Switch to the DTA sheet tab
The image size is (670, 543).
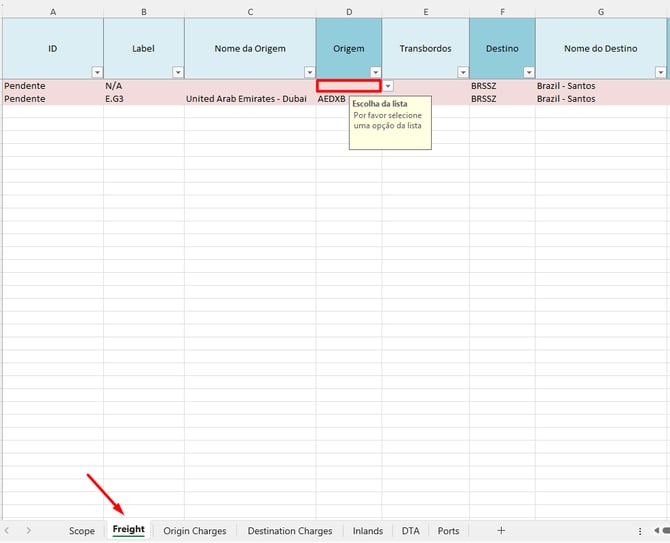point(411,530)
